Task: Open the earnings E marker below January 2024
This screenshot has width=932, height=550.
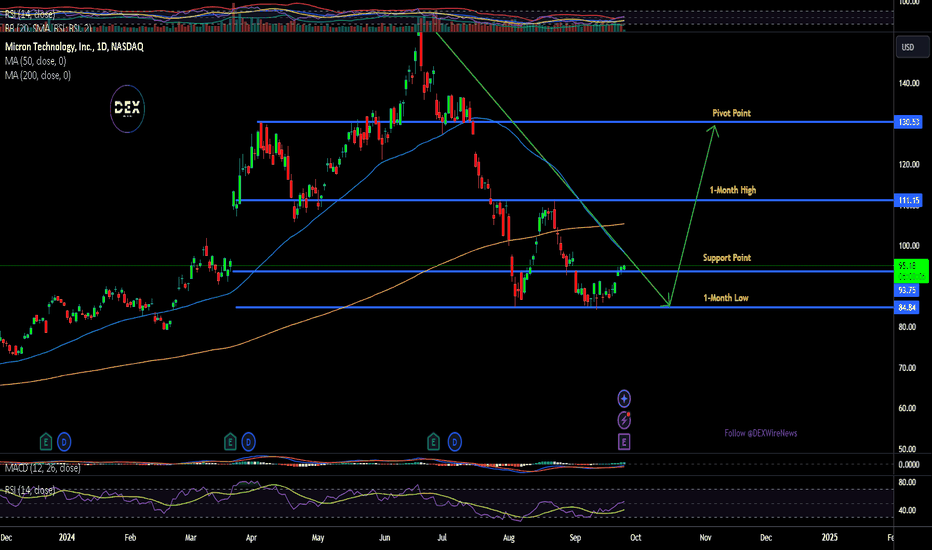Action: (46, 442)
